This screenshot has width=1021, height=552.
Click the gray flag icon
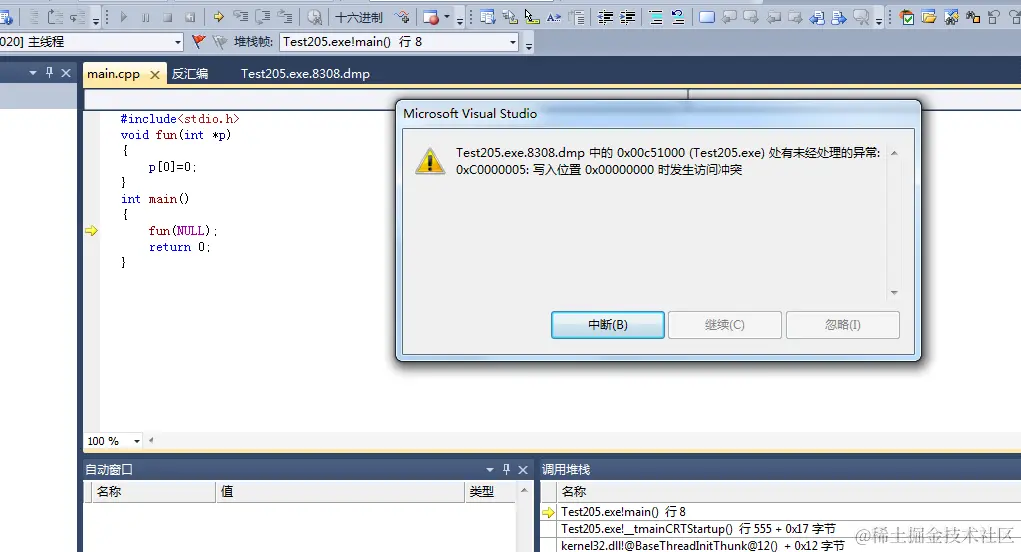220,42
